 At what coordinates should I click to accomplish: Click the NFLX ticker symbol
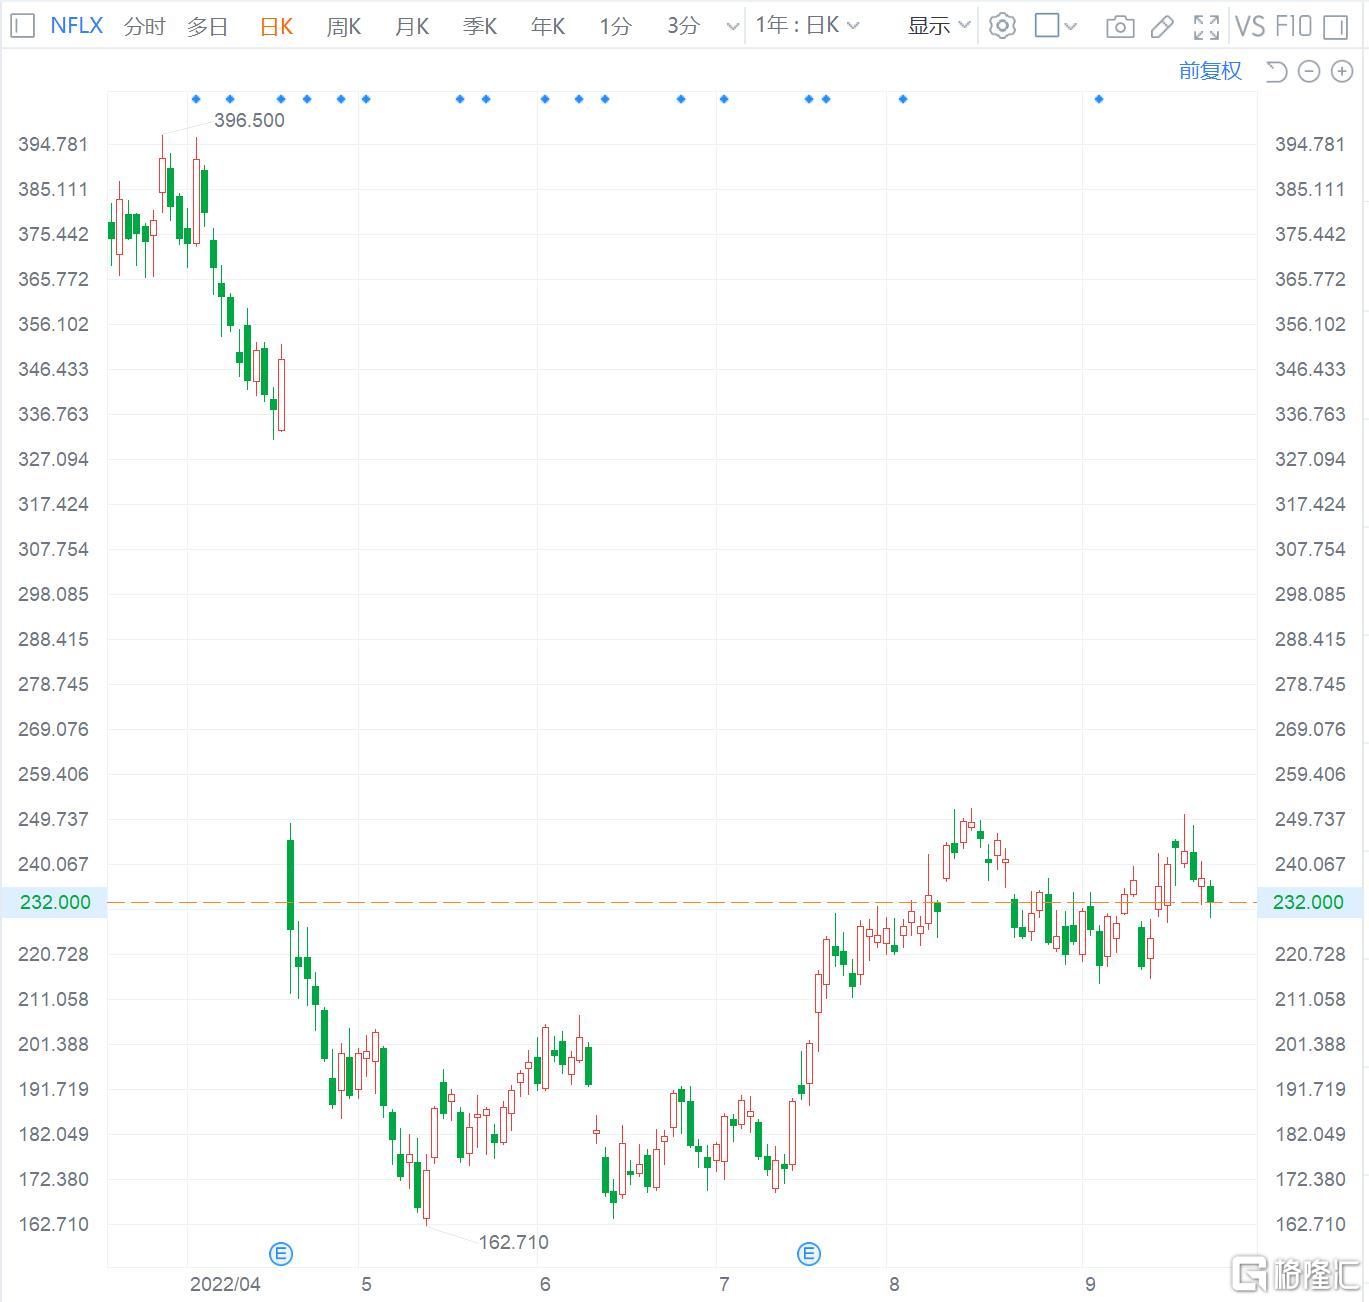77,25
